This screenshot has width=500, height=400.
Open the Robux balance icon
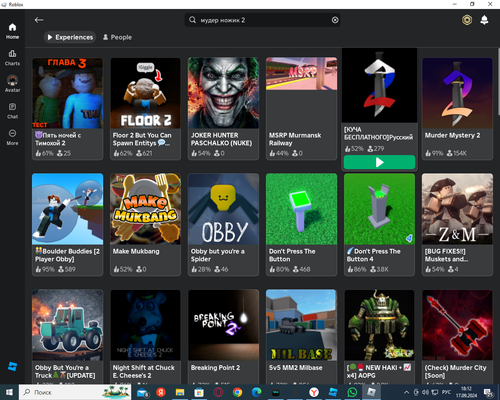point(467,20)
